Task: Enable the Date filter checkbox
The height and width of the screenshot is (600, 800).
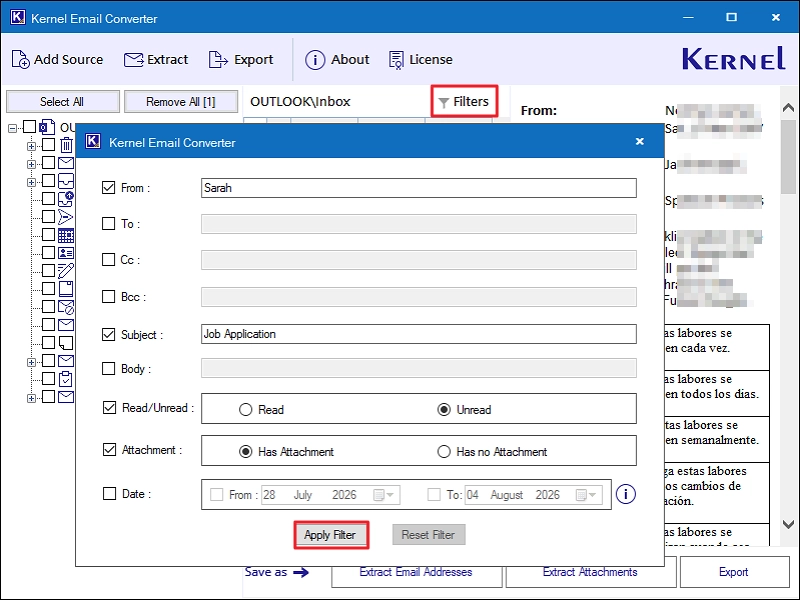Action: point(109,493)
